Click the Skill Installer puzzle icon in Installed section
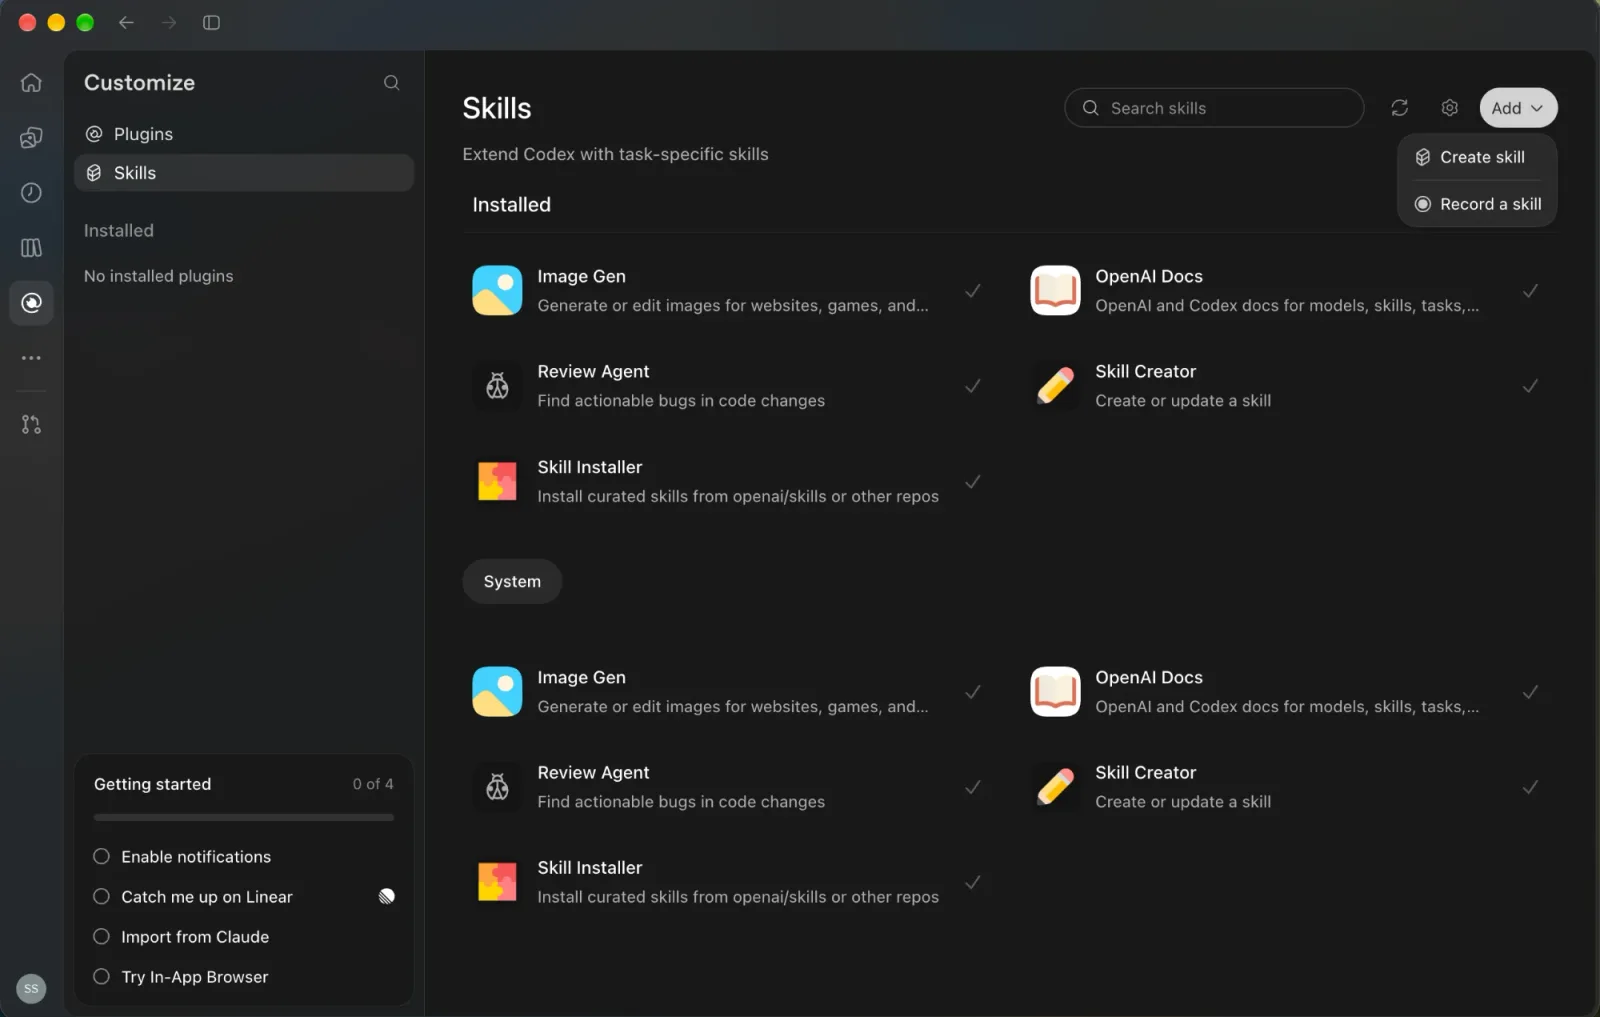The image size is (1600, 1017). coord(497,481)
